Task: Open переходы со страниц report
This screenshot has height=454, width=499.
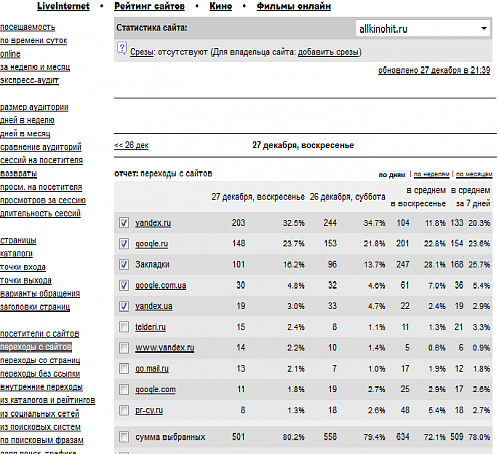Action: coord(40,360)
